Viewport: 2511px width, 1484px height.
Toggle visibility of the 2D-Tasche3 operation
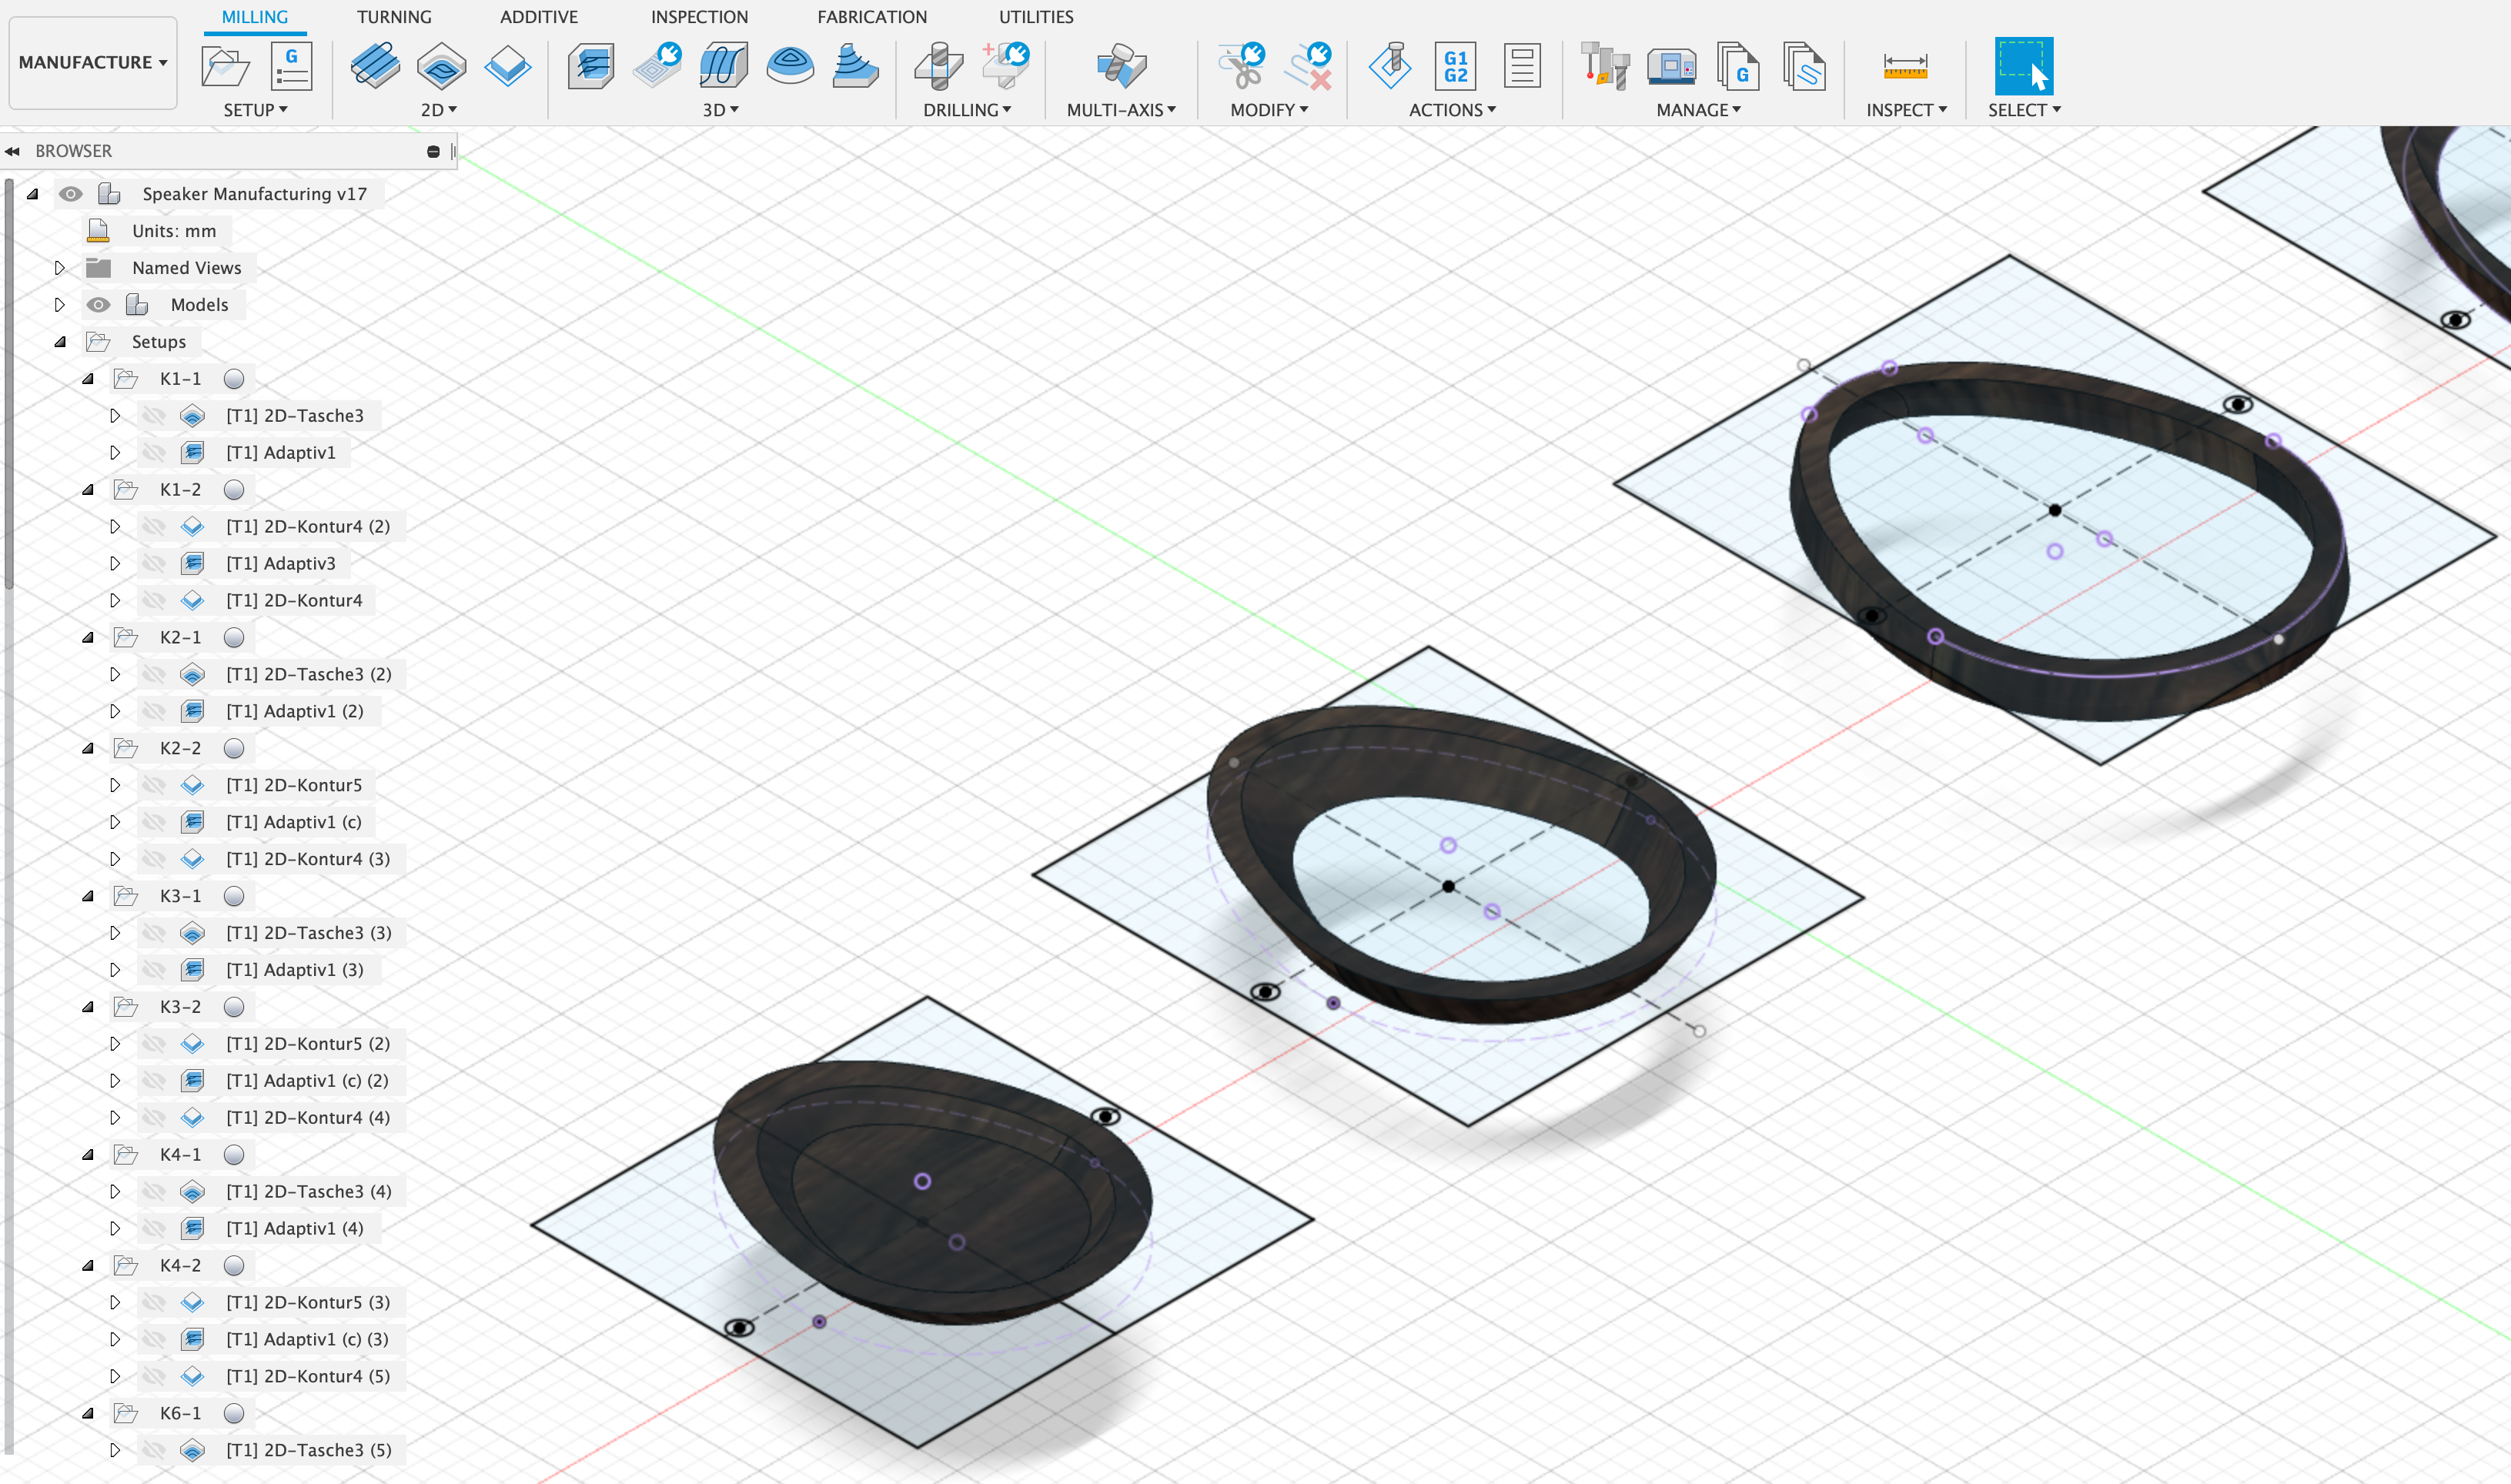click(x=153, y=415)
